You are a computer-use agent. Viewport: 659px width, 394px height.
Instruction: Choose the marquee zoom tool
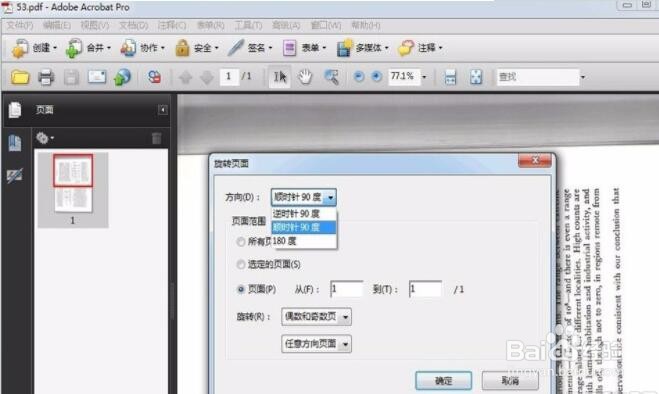pos(331,77)
